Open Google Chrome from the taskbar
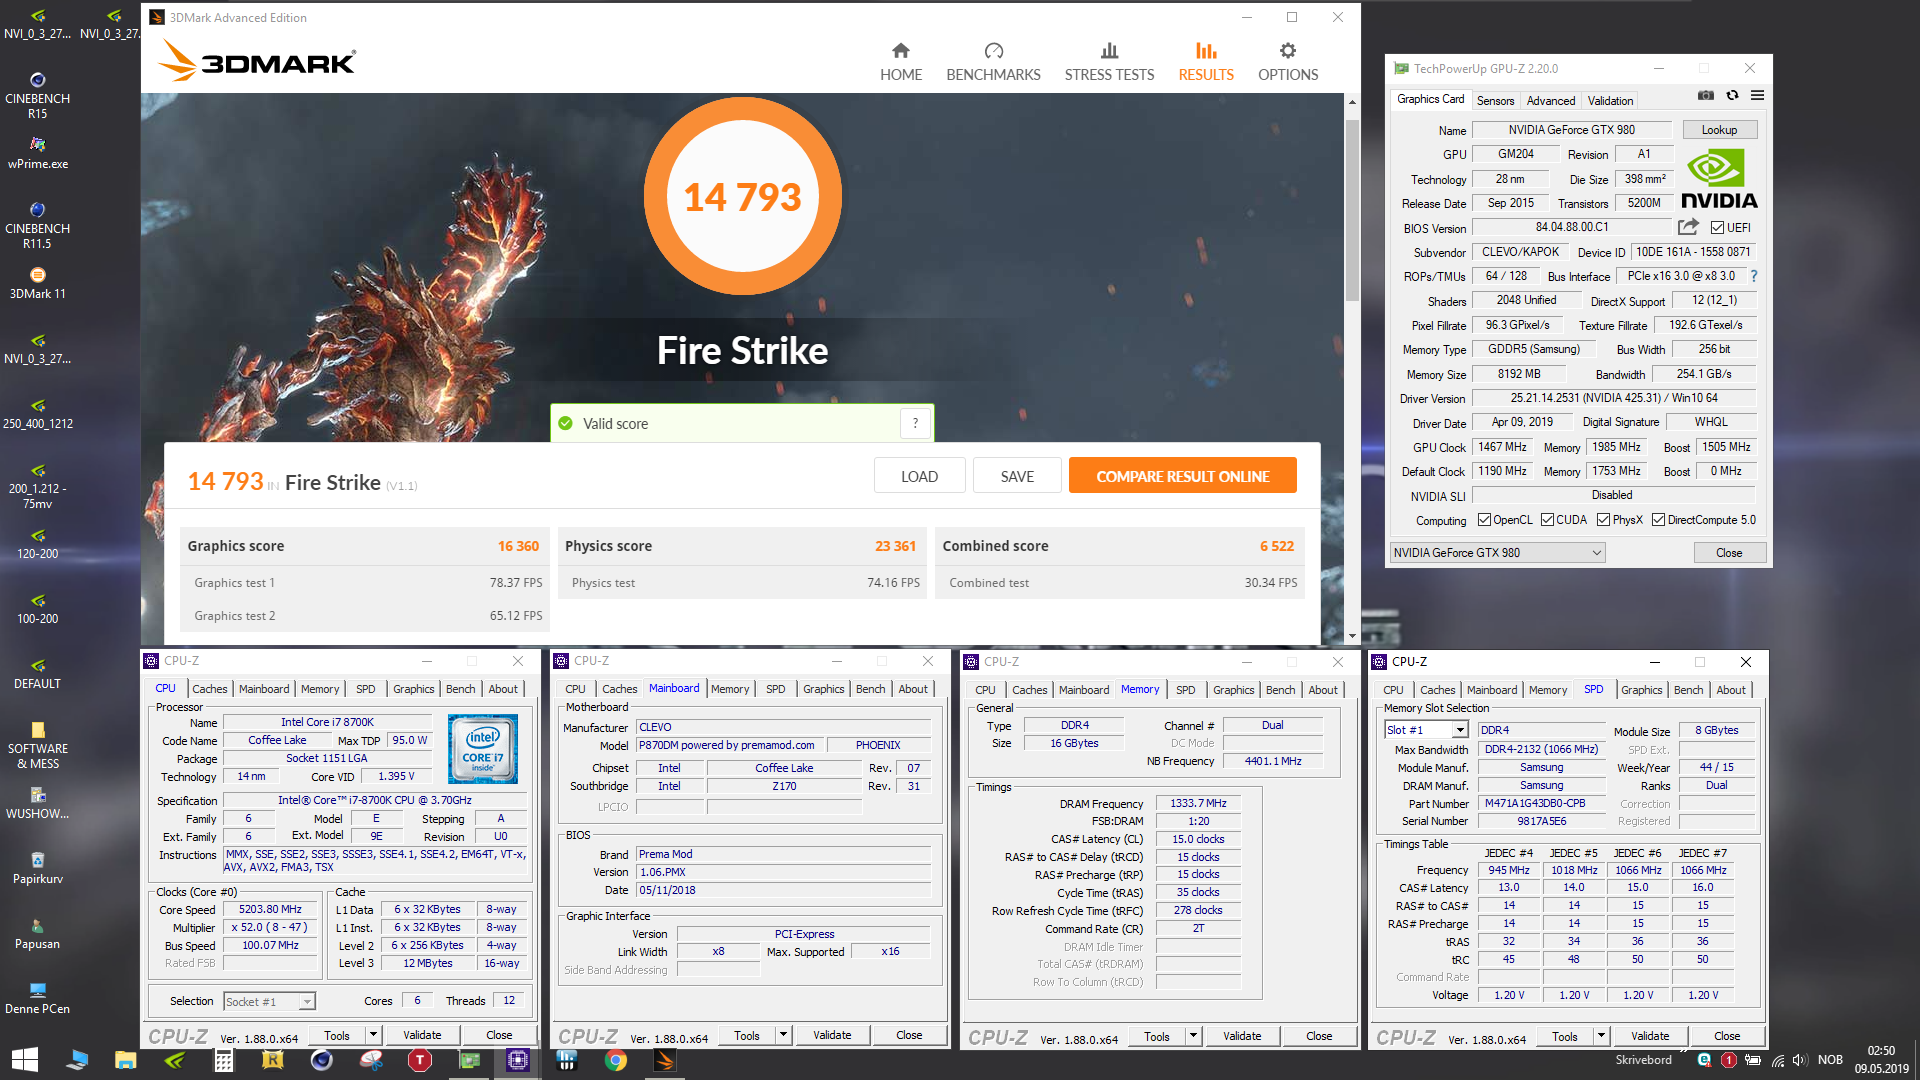The image size is (1920, 1080). coord(615,1060)
